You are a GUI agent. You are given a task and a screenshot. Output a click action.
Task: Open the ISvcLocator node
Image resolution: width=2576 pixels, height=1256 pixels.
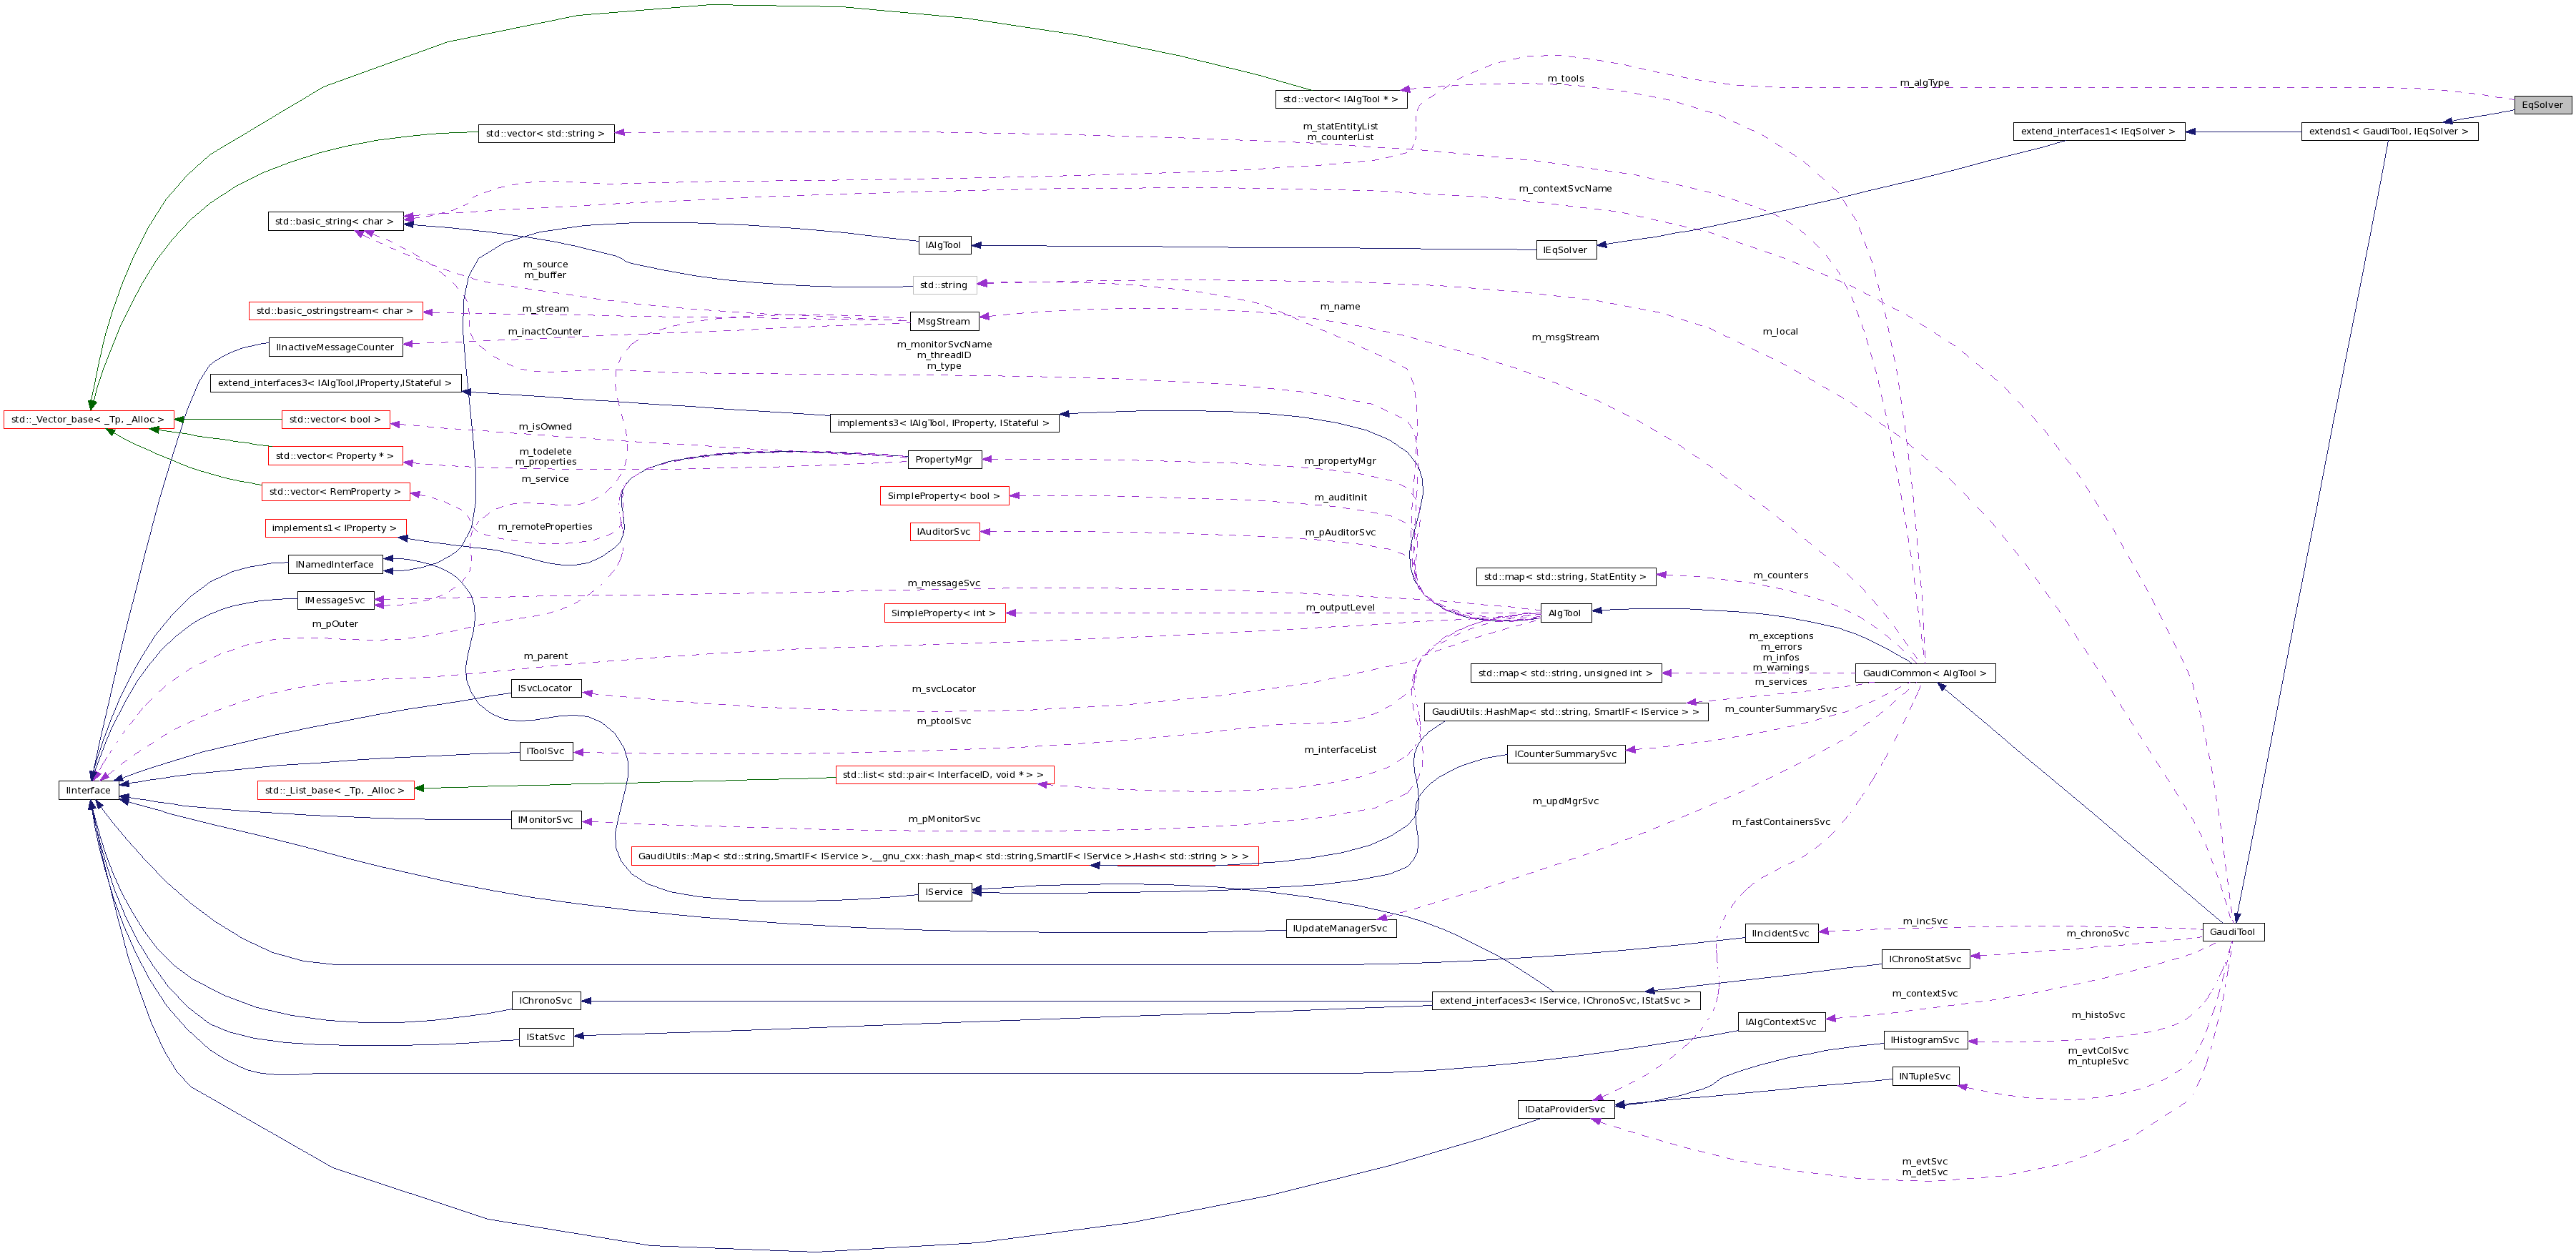546,688
